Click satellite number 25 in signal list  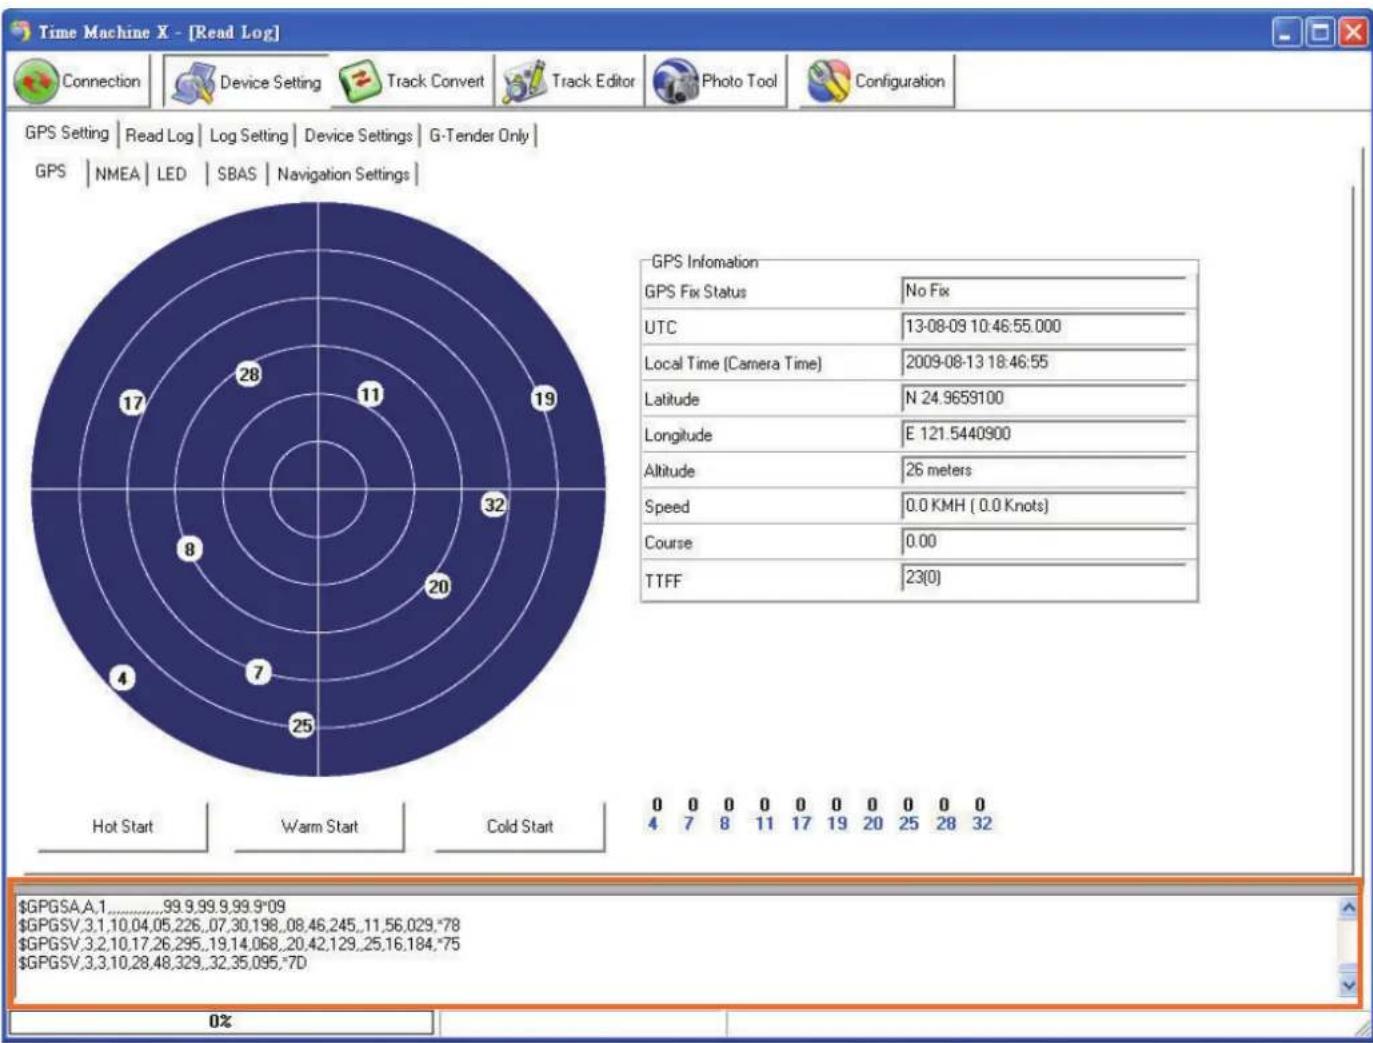tap(908, 823)
